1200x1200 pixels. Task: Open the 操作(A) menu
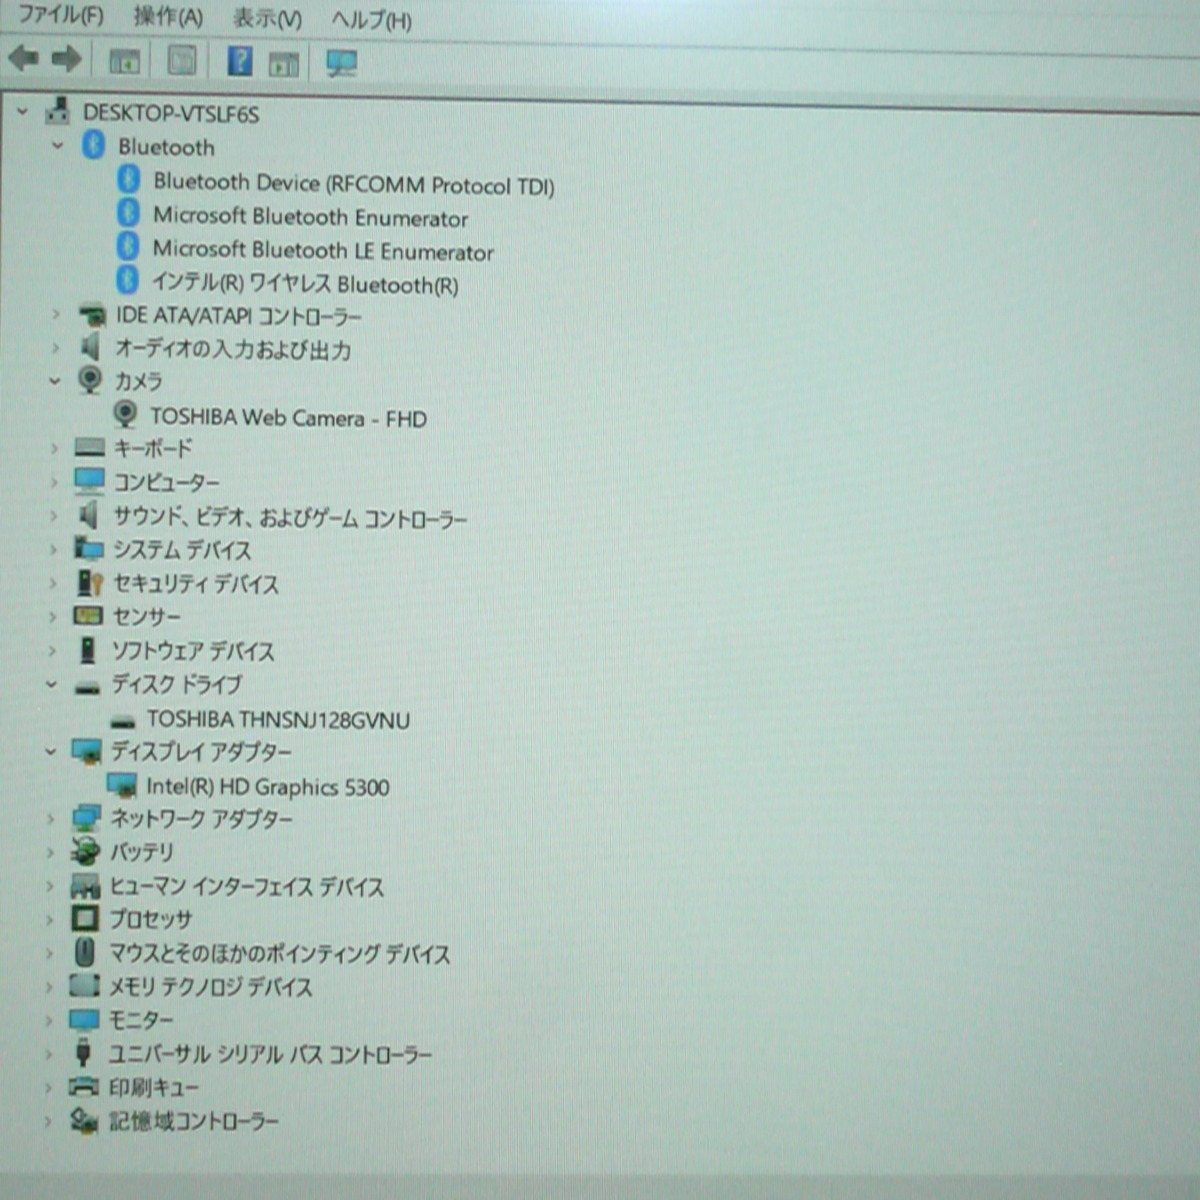(168, 17)
